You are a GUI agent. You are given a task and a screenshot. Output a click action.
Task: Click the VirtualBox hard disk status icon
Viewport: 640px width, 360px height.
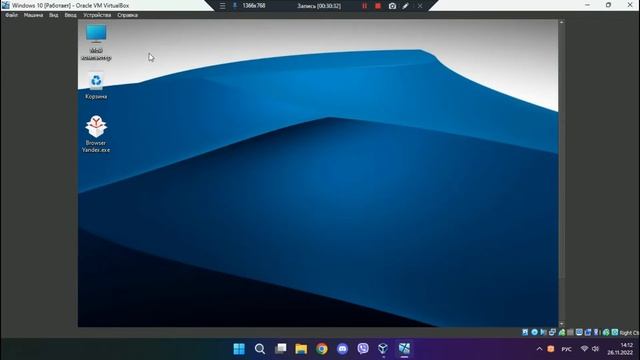[525, 332]
